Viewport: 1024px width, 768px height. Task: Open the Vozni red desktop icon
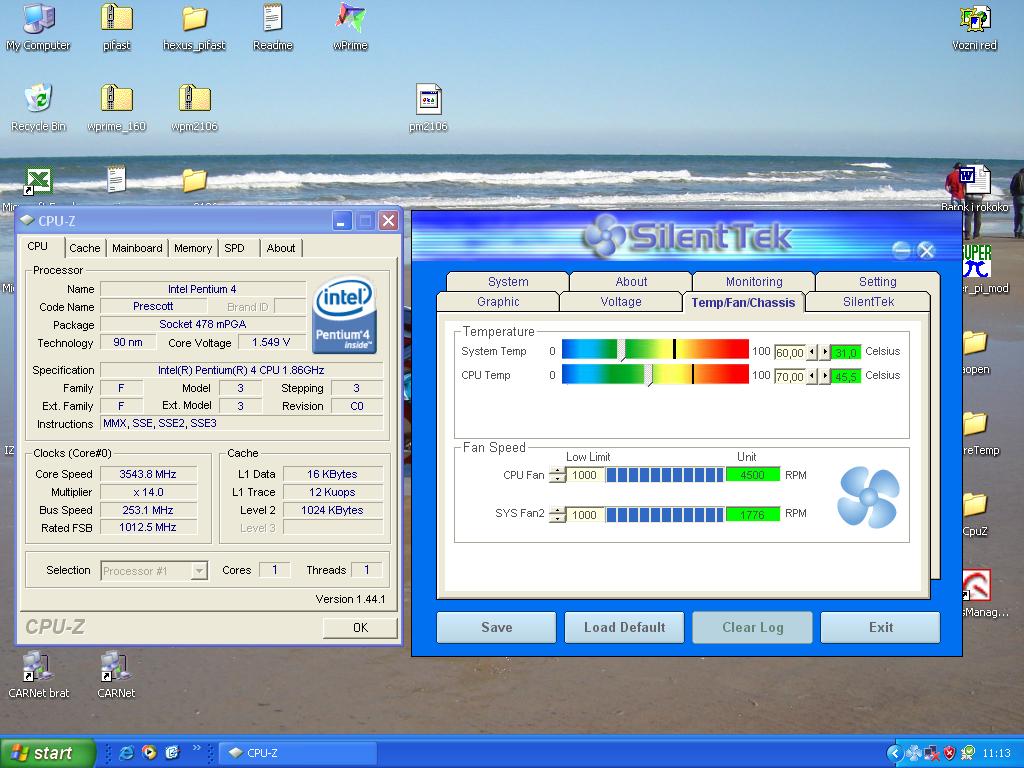(974, 27)
